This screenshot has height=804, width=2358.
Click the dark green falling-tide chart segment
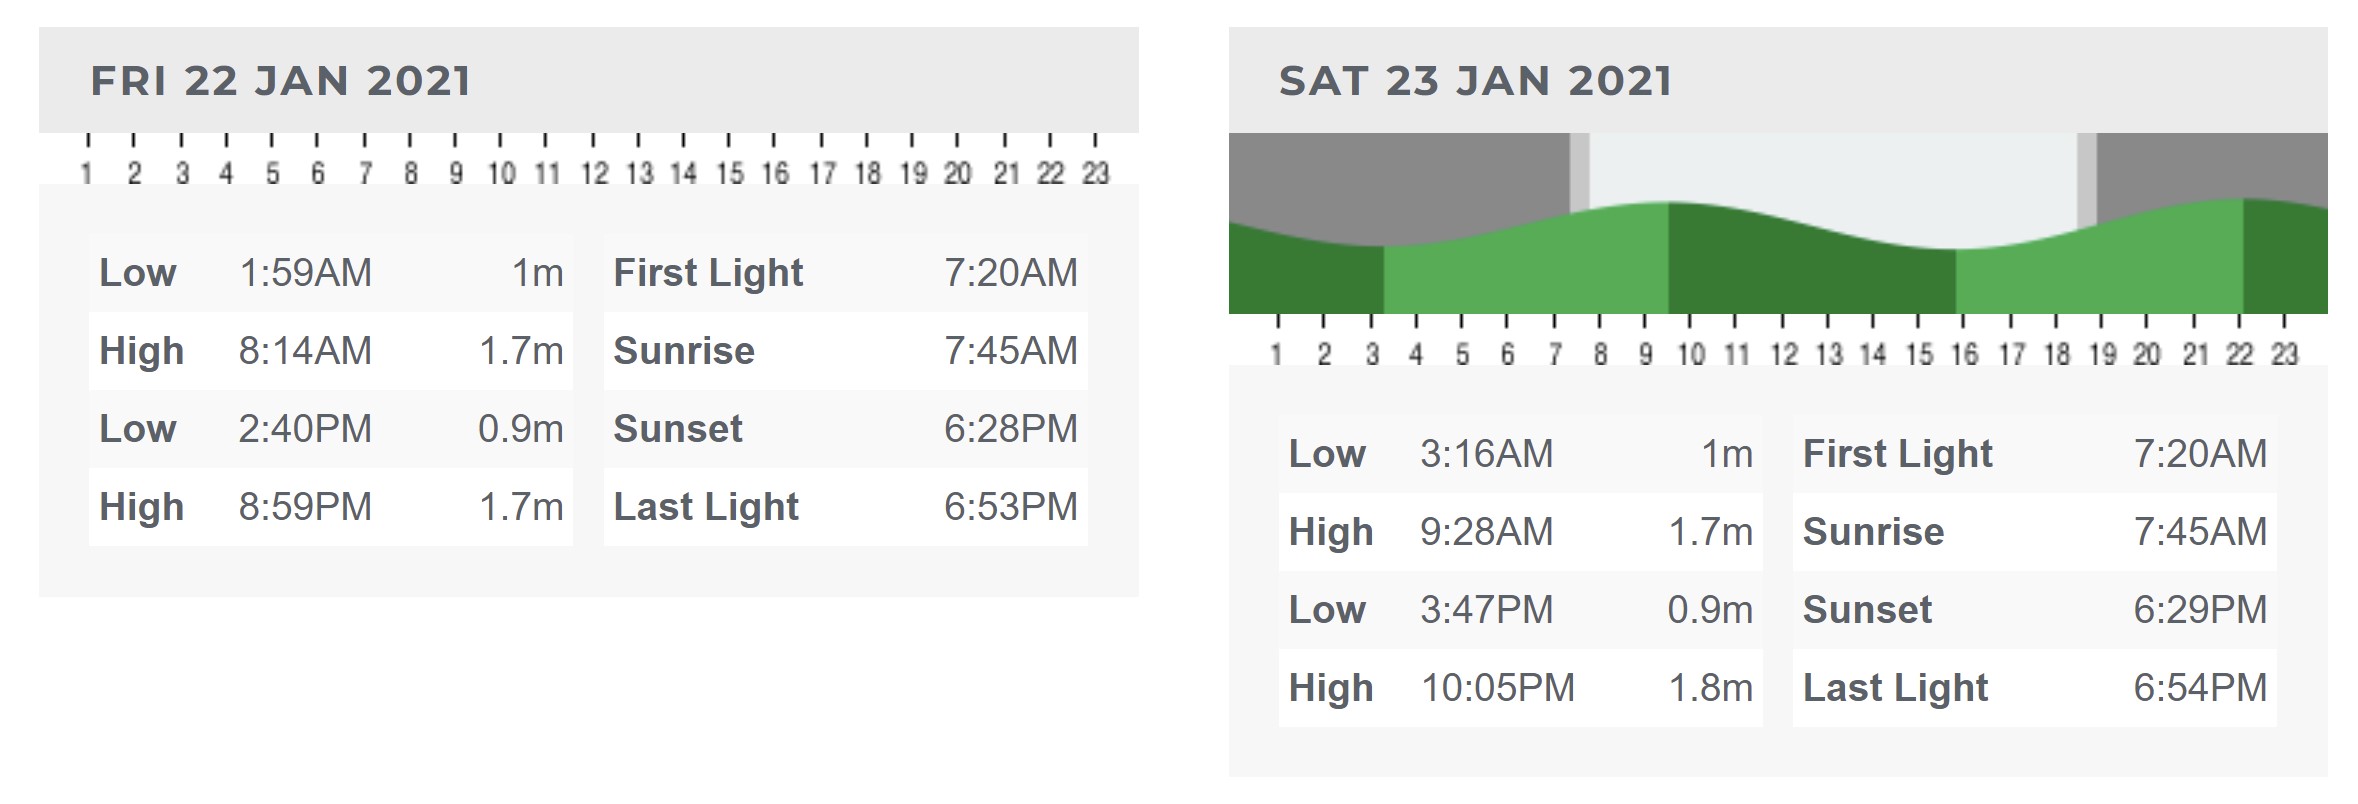pos(1812,272)
